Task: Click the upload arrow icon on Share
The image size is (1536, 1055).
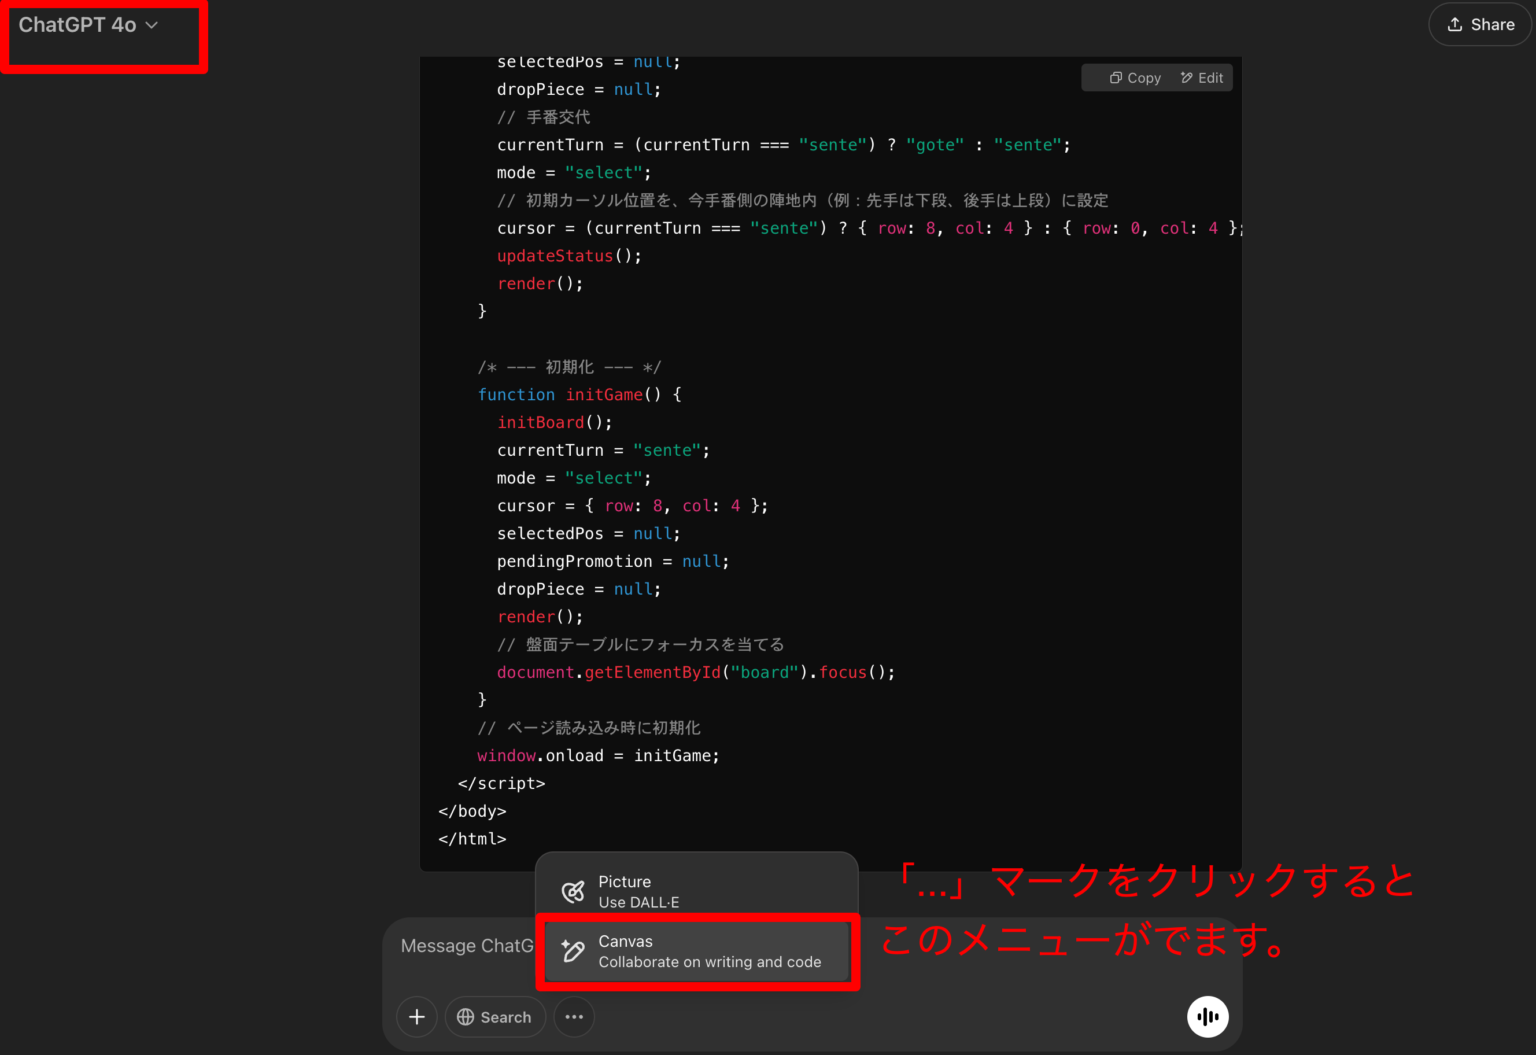Action: tap(1454, 24)
